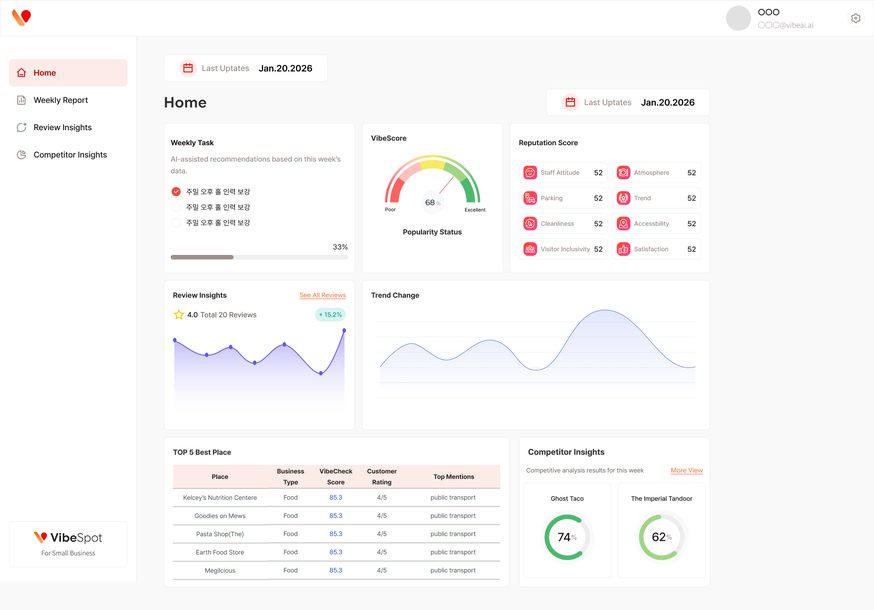This screenshot has height=610, width=874.
Task: Click the 4/5 rating in Goodies on Mews row
Action: point(382,516)
